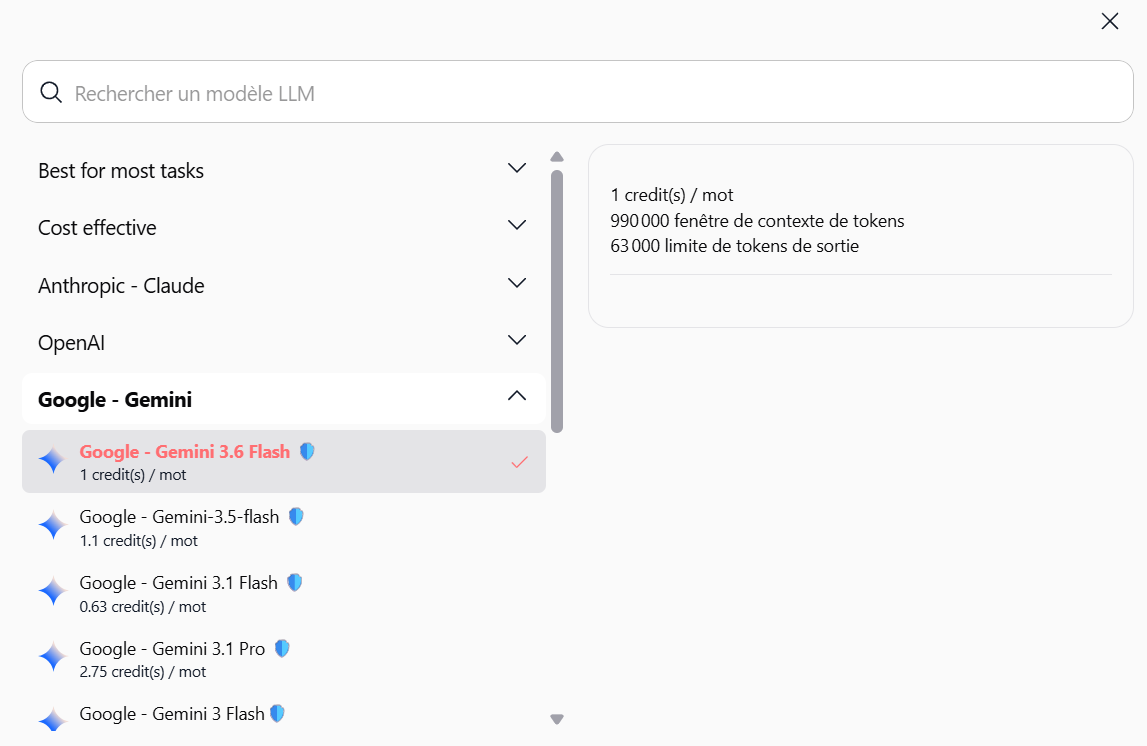Expand the Best for most tasks section
Viewport: 1147px width, 746px height.
[x=284, y=170]
